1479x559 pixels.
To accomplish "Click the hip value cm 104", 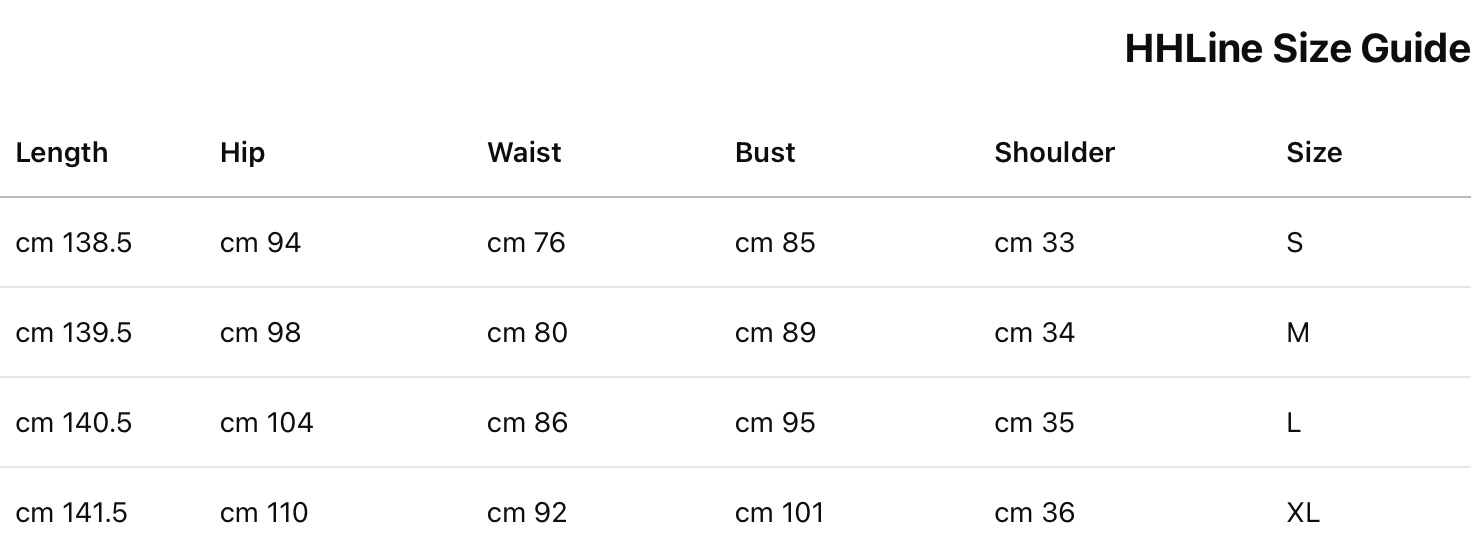I will [266, 423].
